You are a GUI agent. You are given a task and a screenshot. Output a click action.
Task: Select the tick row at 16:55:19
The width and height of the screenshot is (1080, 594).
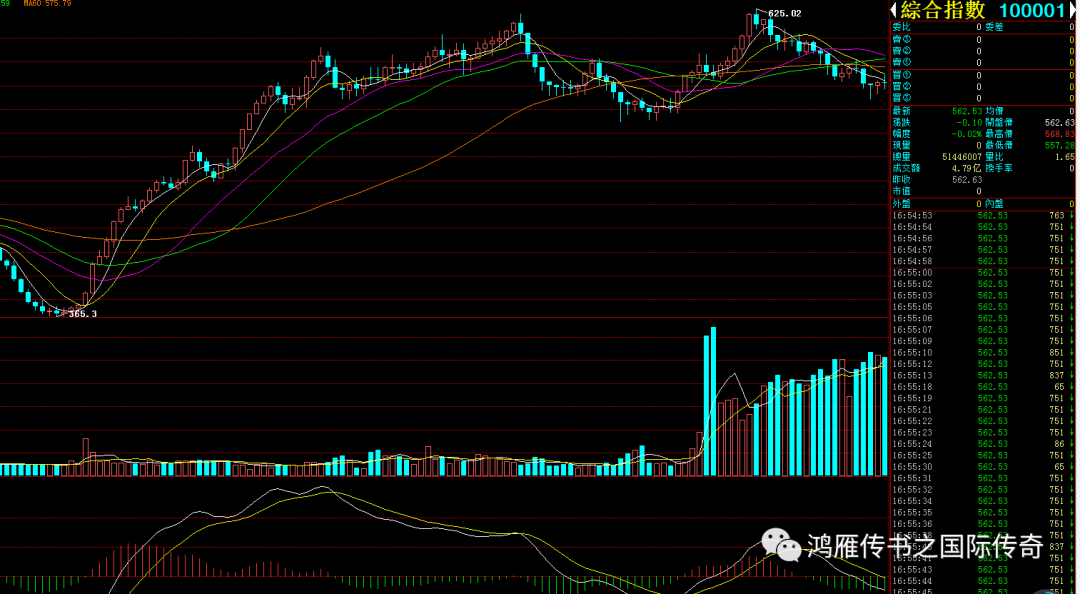(x=983, y=398)
